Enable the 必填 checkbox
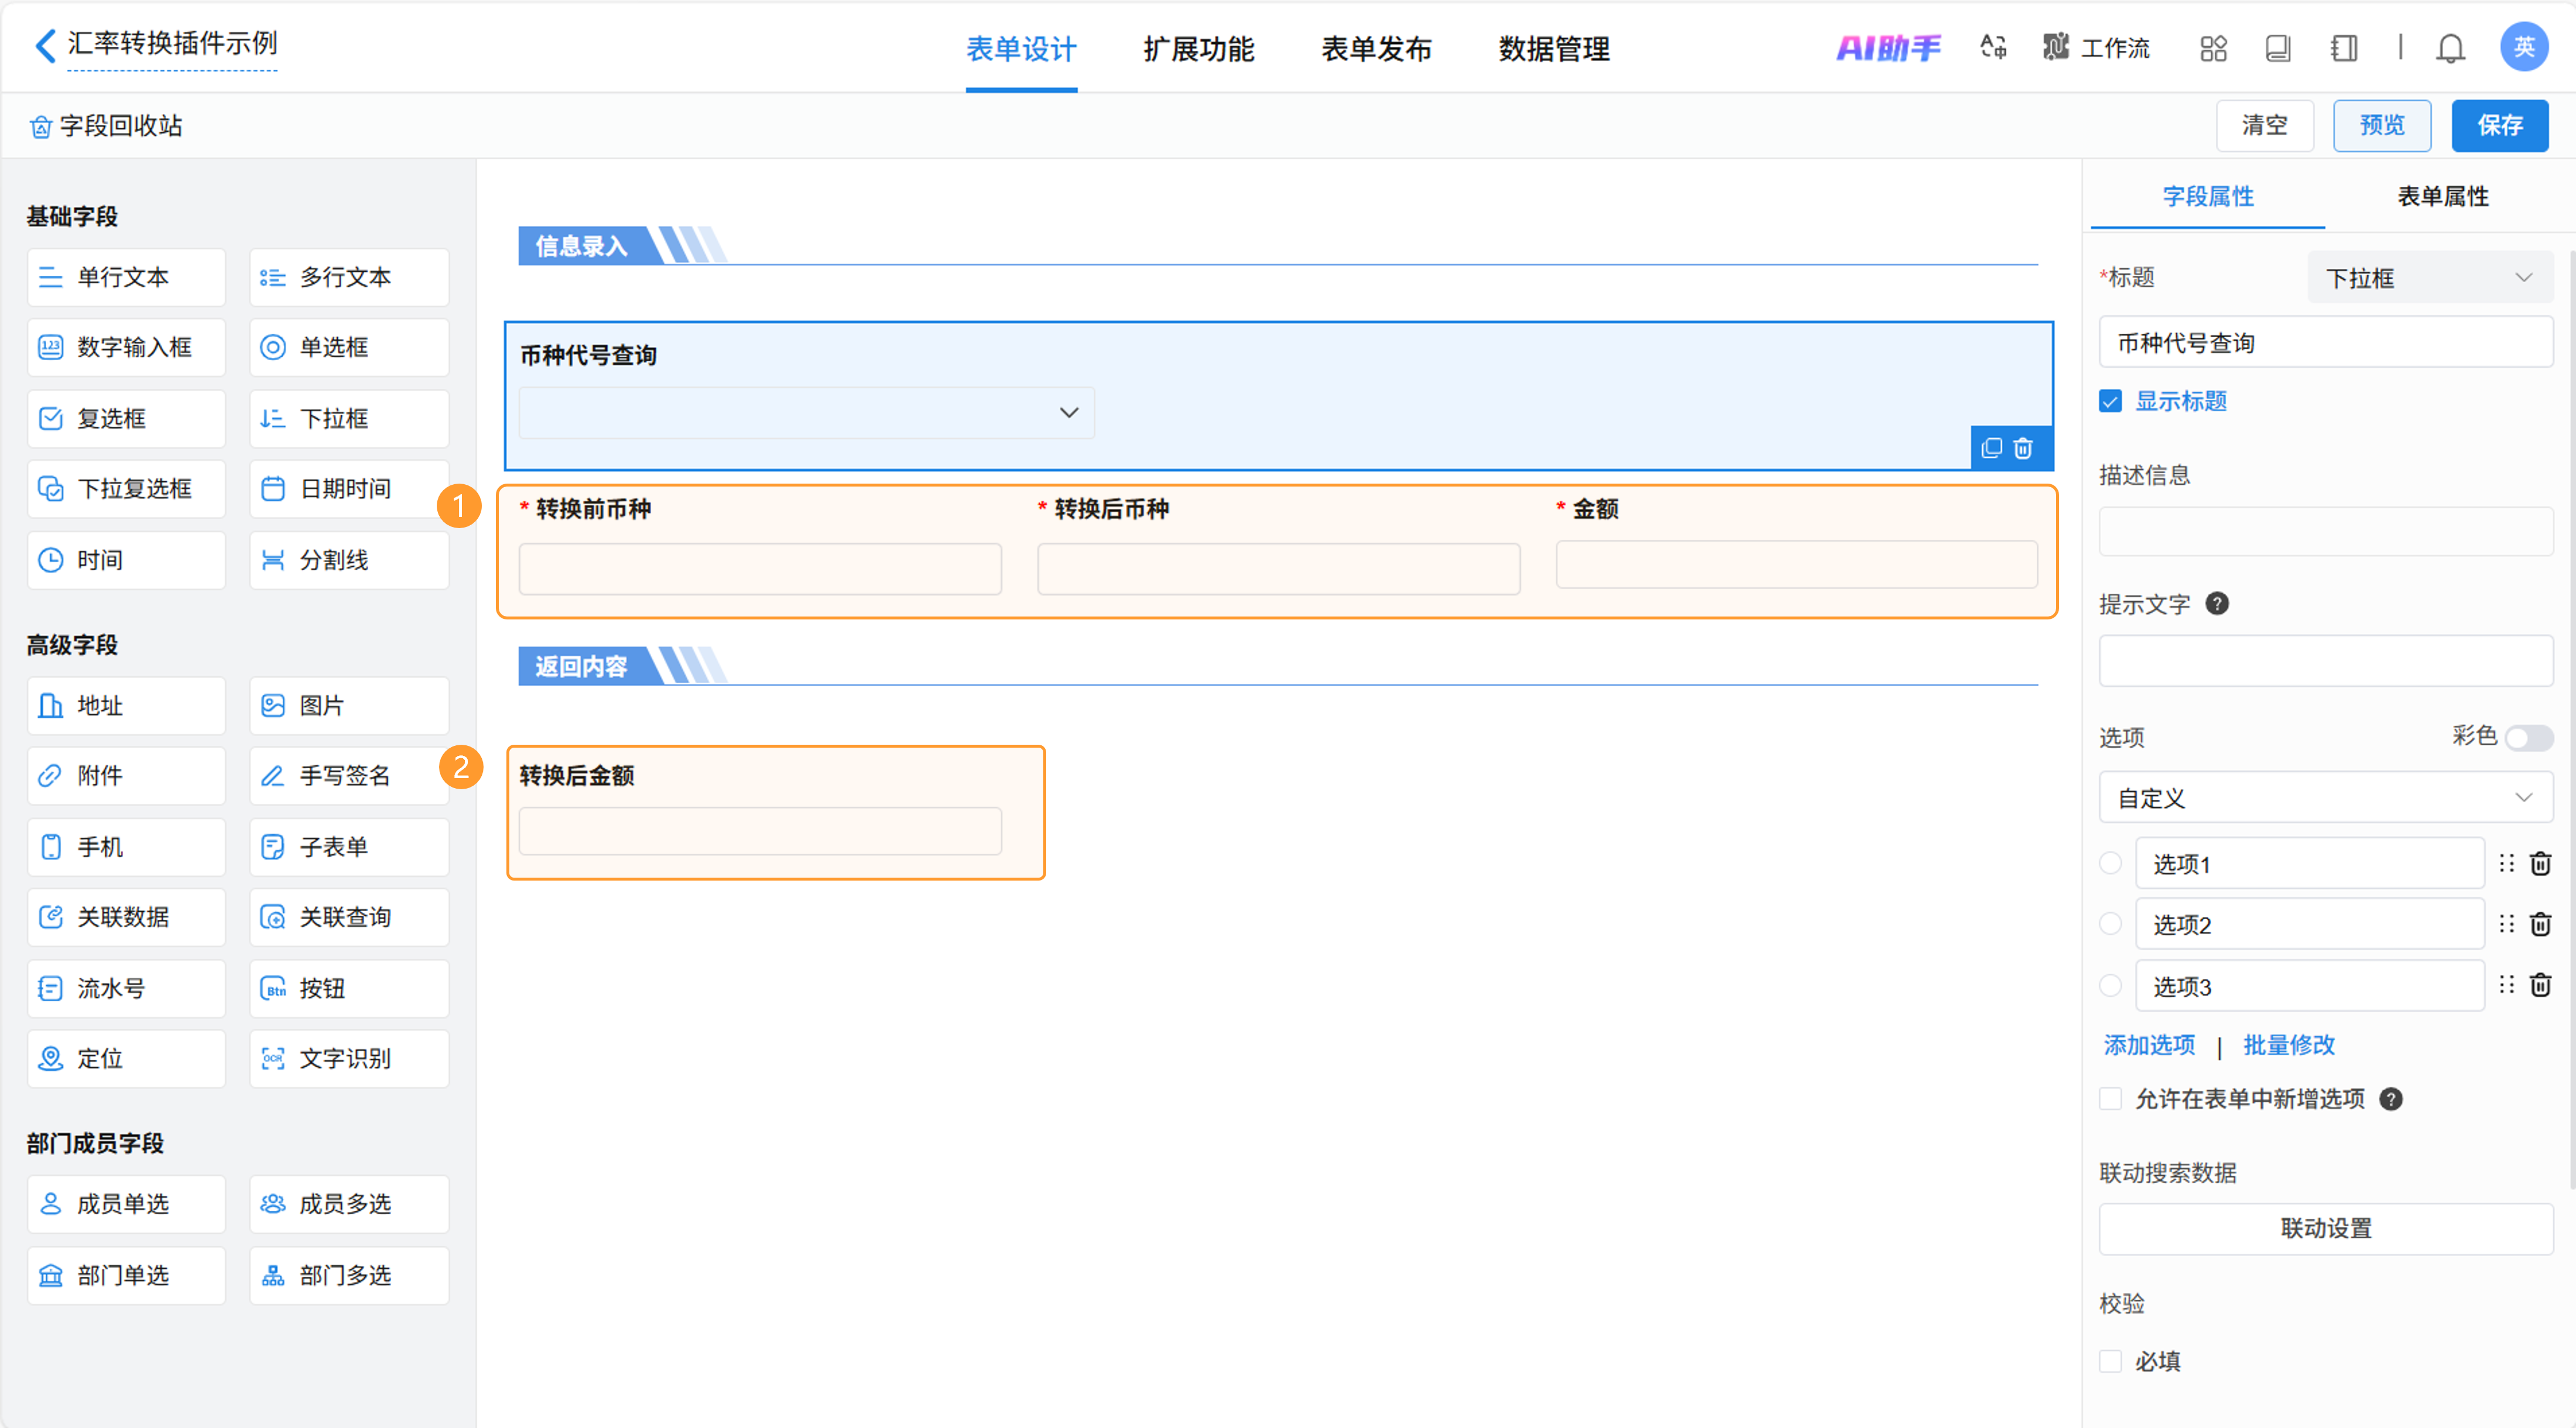 pos(2110,1360)
